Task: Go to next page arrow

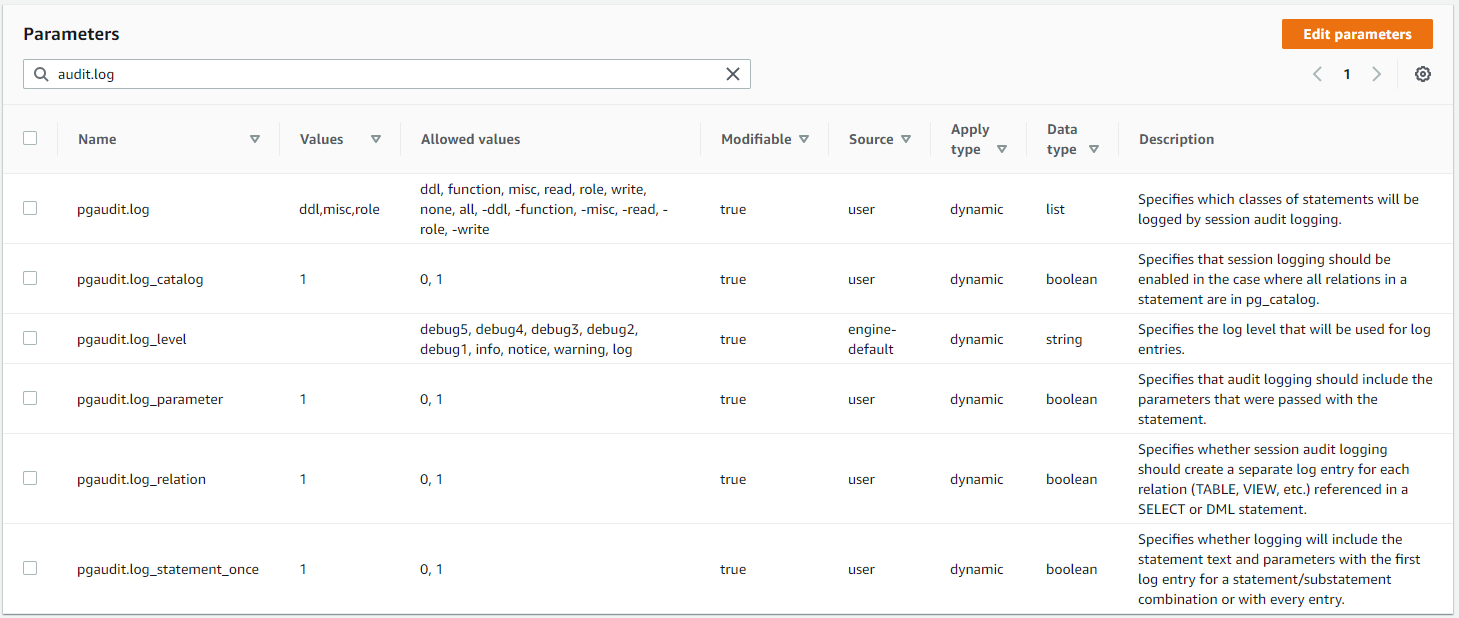Action: (1377, 74)
